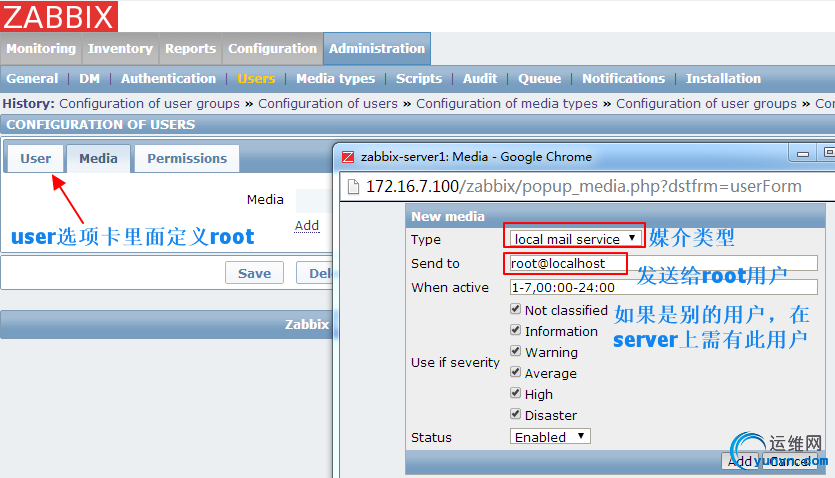
Task: Click the Send to input field
Action: 664,263
